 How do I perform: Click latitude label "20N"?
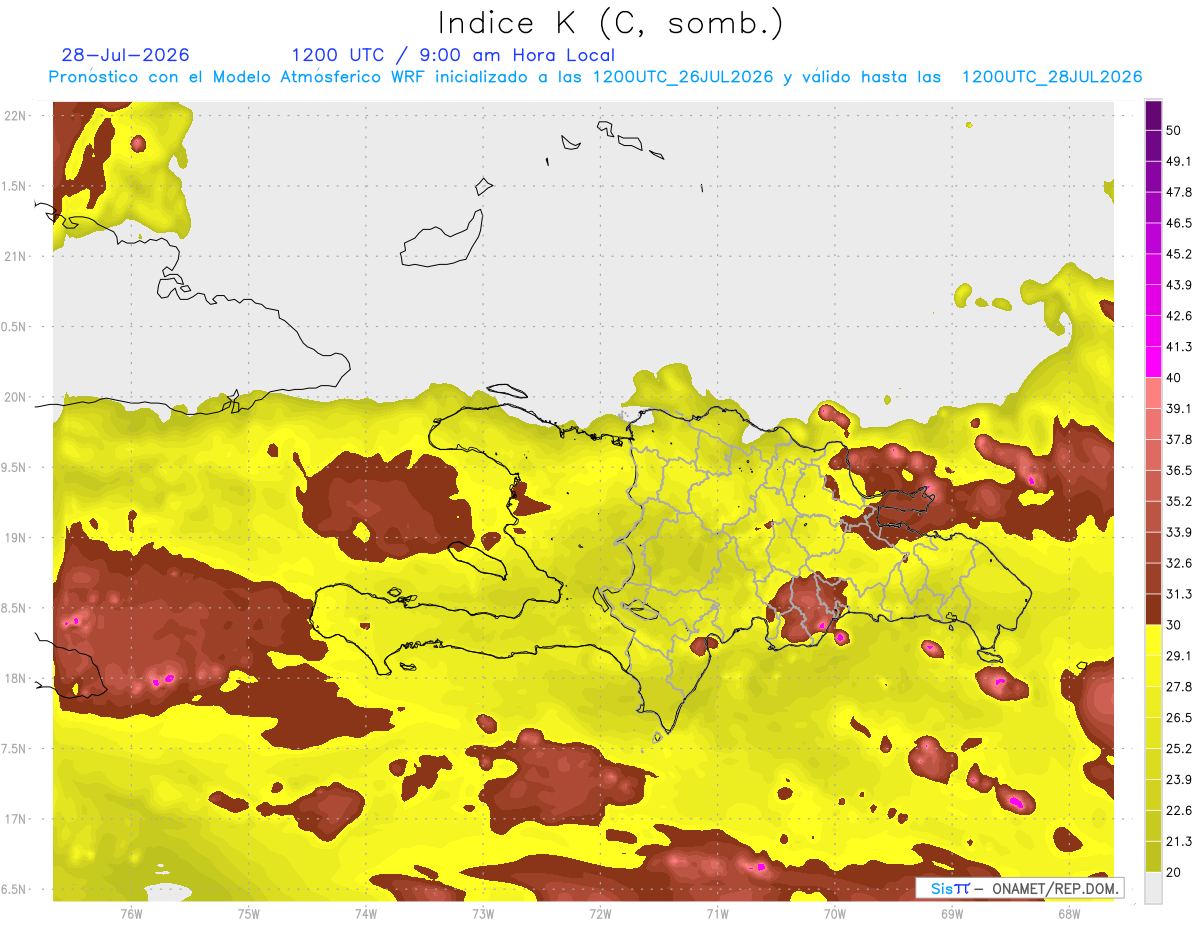16,397
